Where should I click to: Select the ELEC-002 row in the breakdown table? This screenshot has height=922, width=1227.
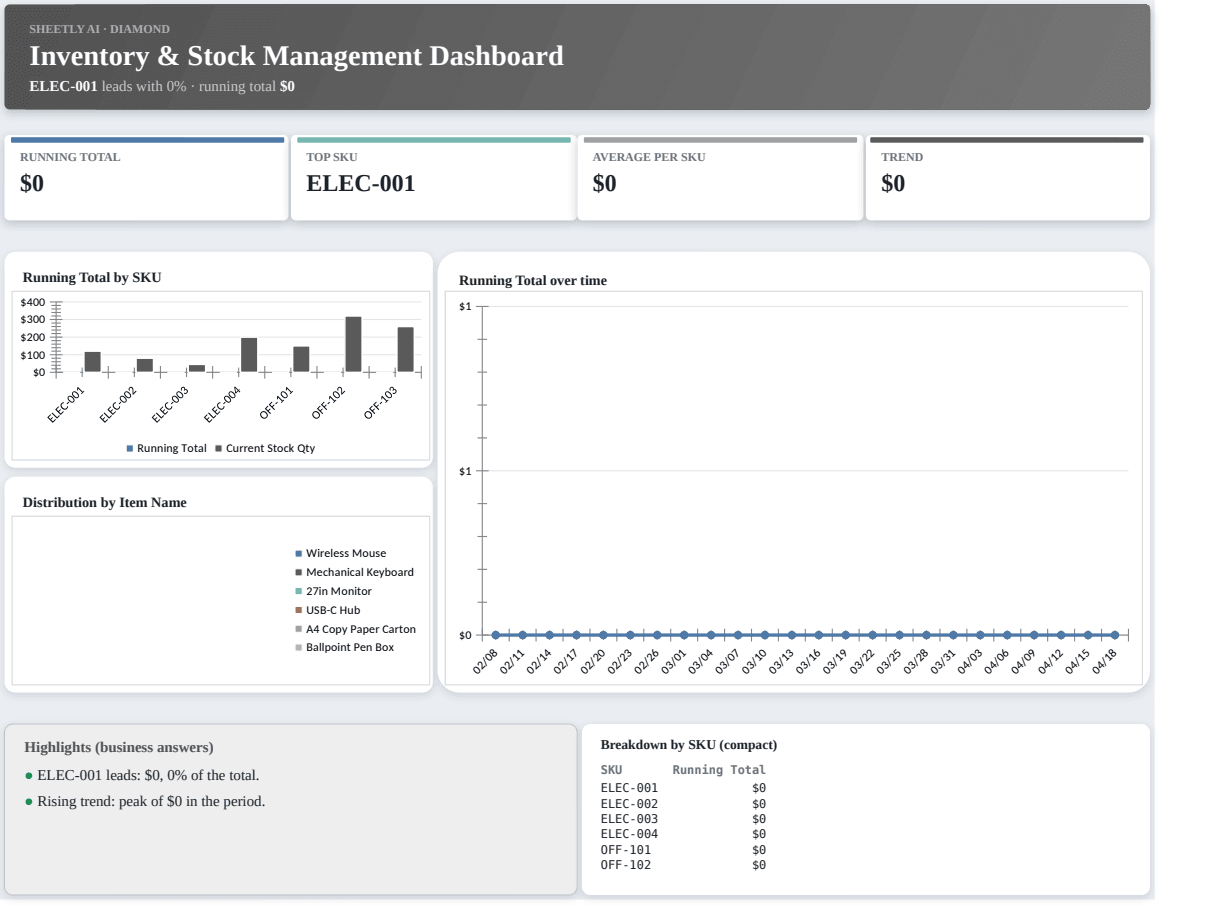(683, 803)
